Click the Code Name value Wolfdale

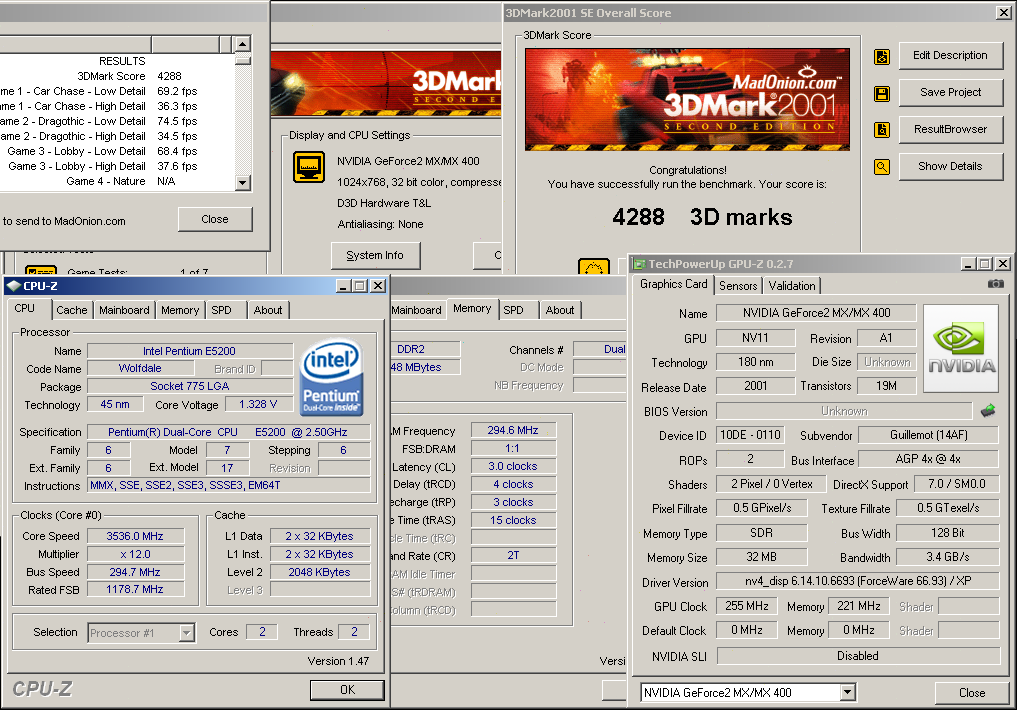(140, 368)
